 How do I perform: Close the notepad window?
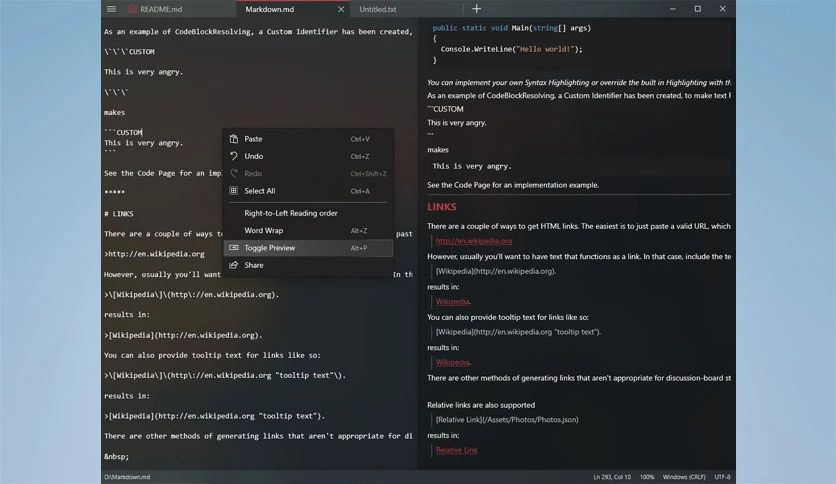click(722, 9)
